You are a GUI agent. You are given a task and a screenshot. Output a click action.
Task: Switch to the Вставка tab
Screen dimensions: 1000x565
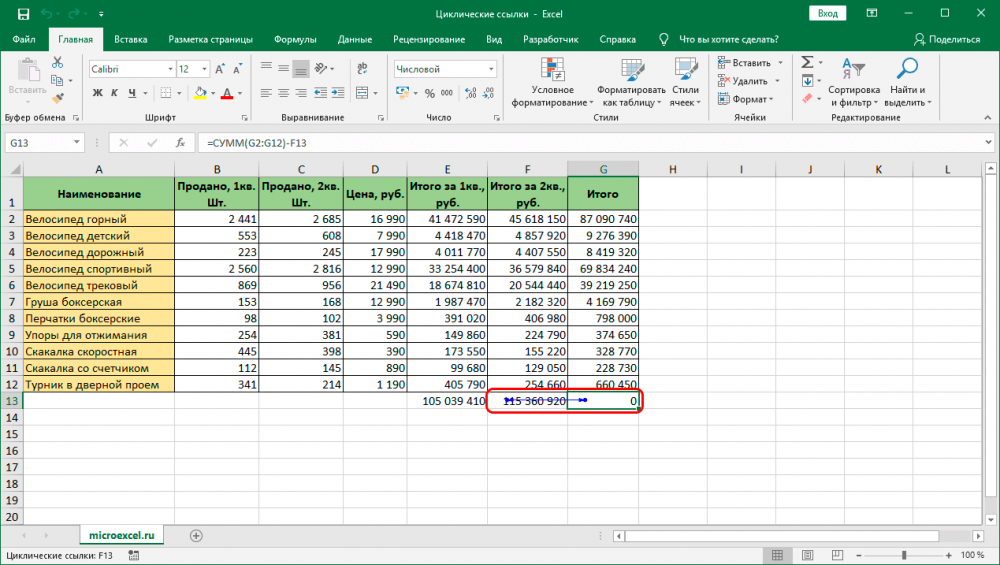131,40
